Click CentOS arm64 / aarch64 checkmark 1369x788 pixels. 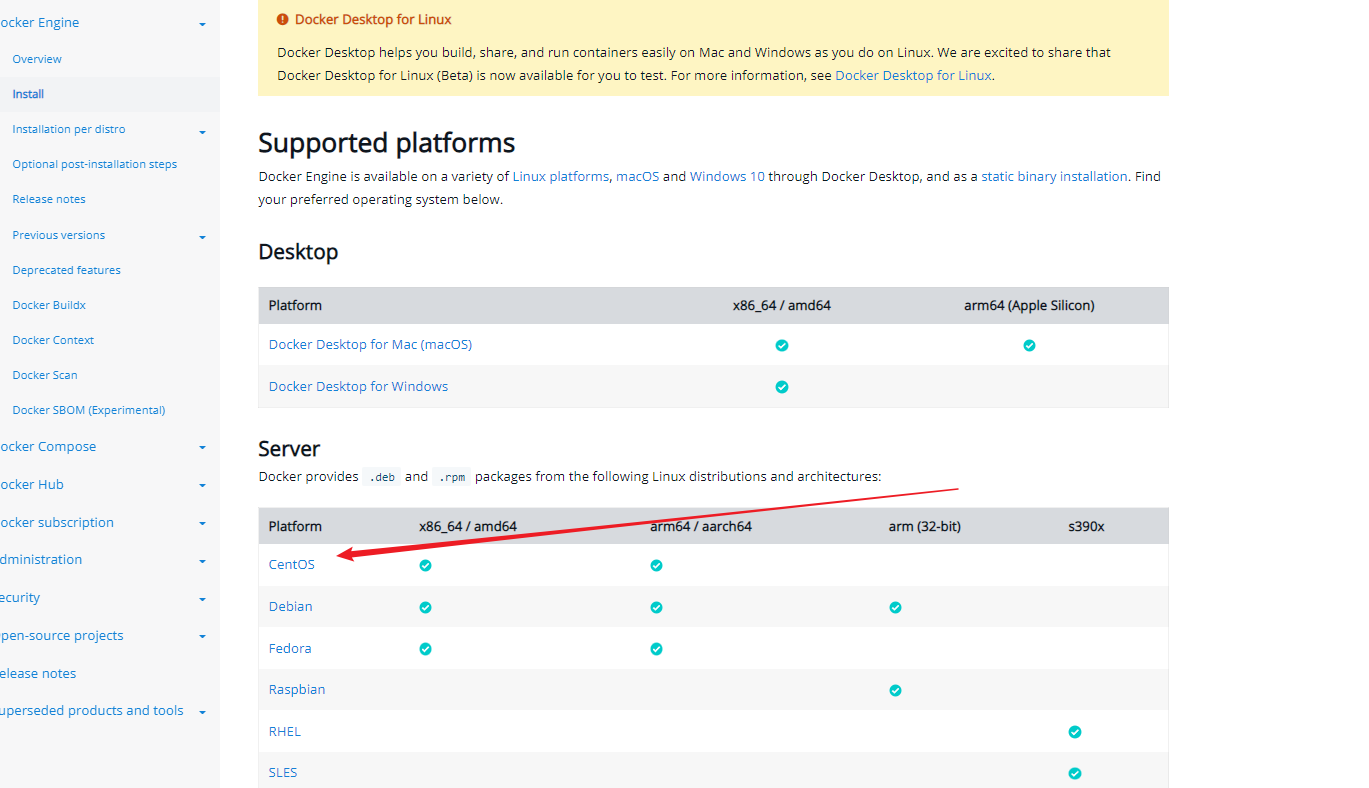[656, 565]
